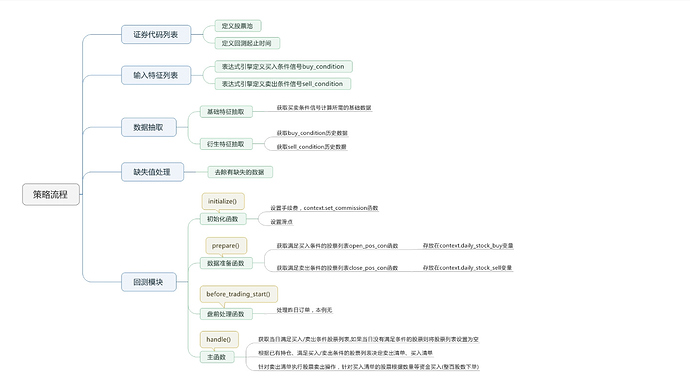Select the 主函数 node
Screen dimensions: 690x388
click(217, 357)
